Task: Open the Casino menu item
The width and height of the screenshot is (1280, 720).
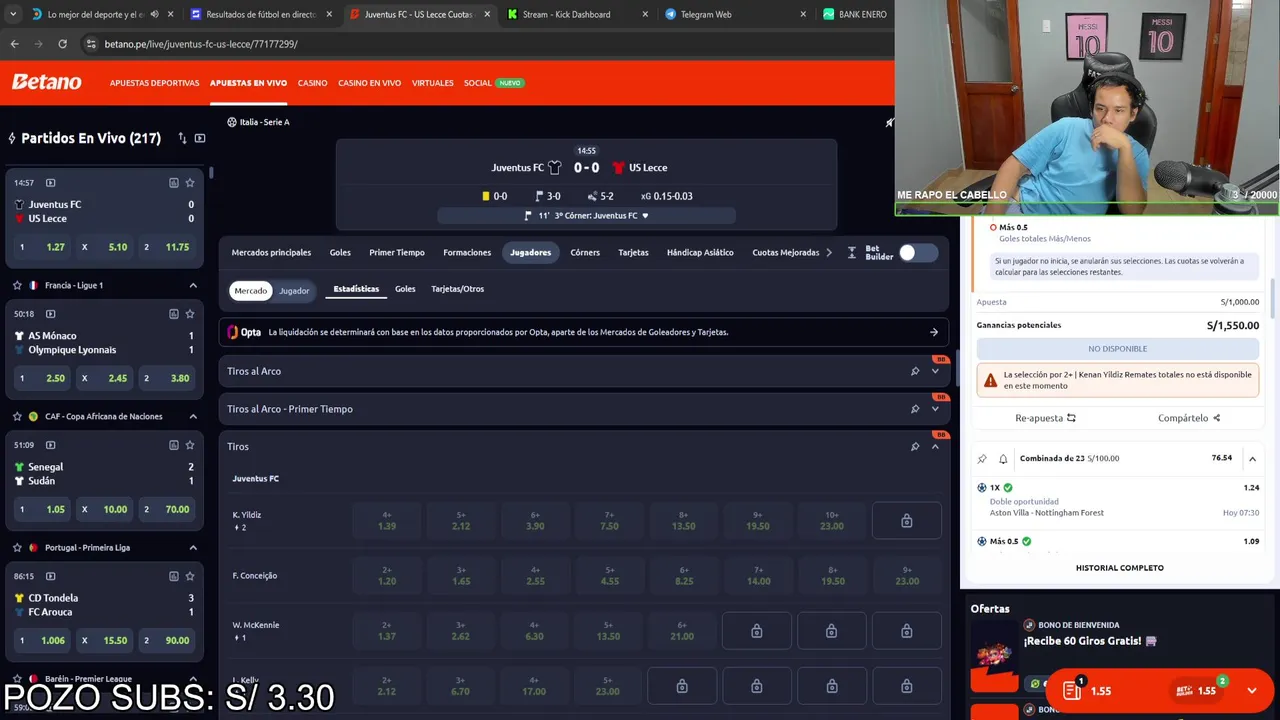Action: click(x=312, y=83)
